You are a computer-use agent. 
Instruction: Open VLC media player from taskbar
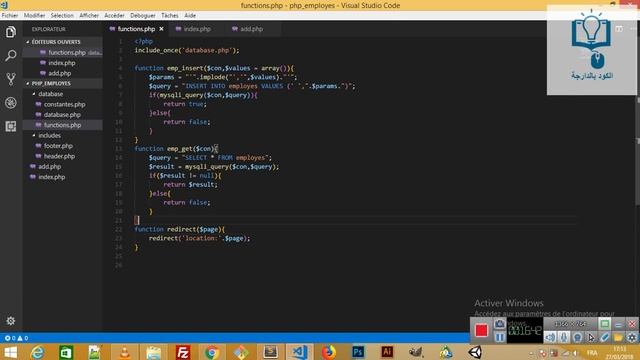pyautogui.click(x=124, y=352)
